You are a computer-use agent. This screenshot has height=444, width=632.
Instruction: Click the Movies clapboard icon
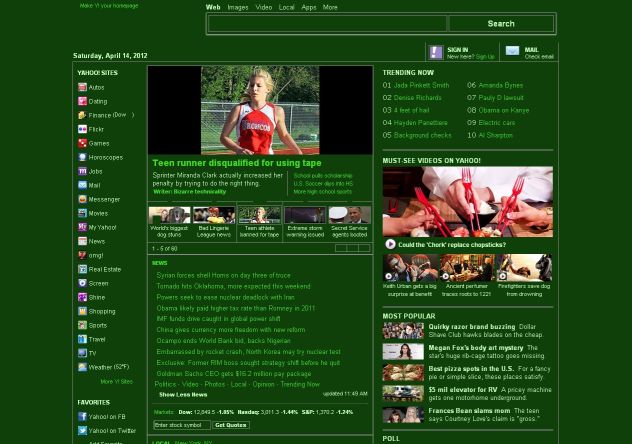[82, 213]
